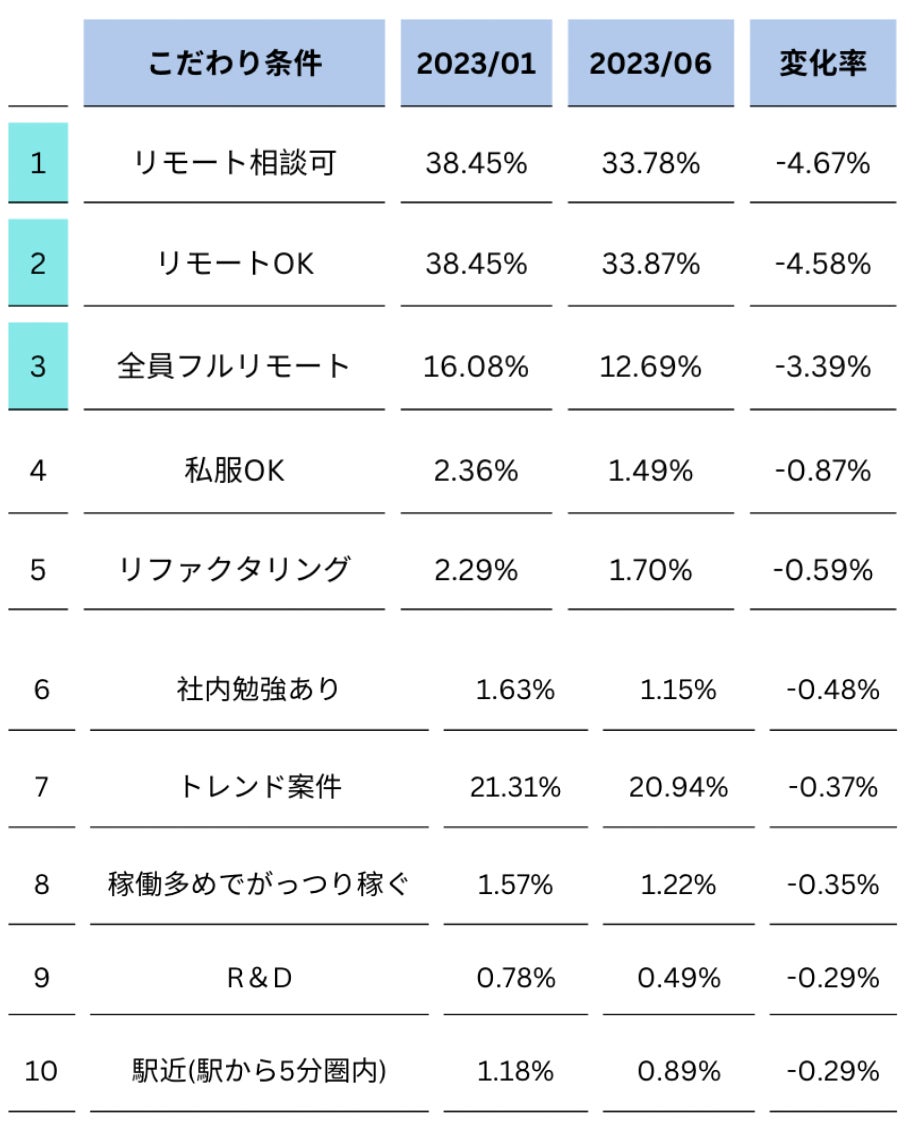Select the 稼働多めでがっつり稼ぐ label
This screenshot has height=1134, width=912.
[258, 884]
